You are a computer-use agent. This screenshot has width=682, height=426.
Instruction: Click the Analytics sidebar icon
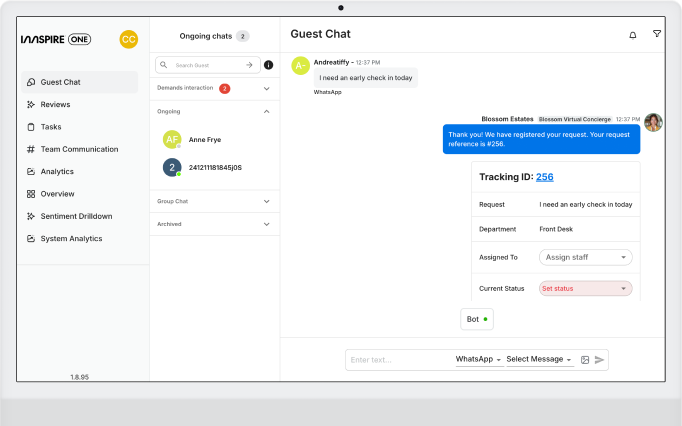tap(31, 171)
